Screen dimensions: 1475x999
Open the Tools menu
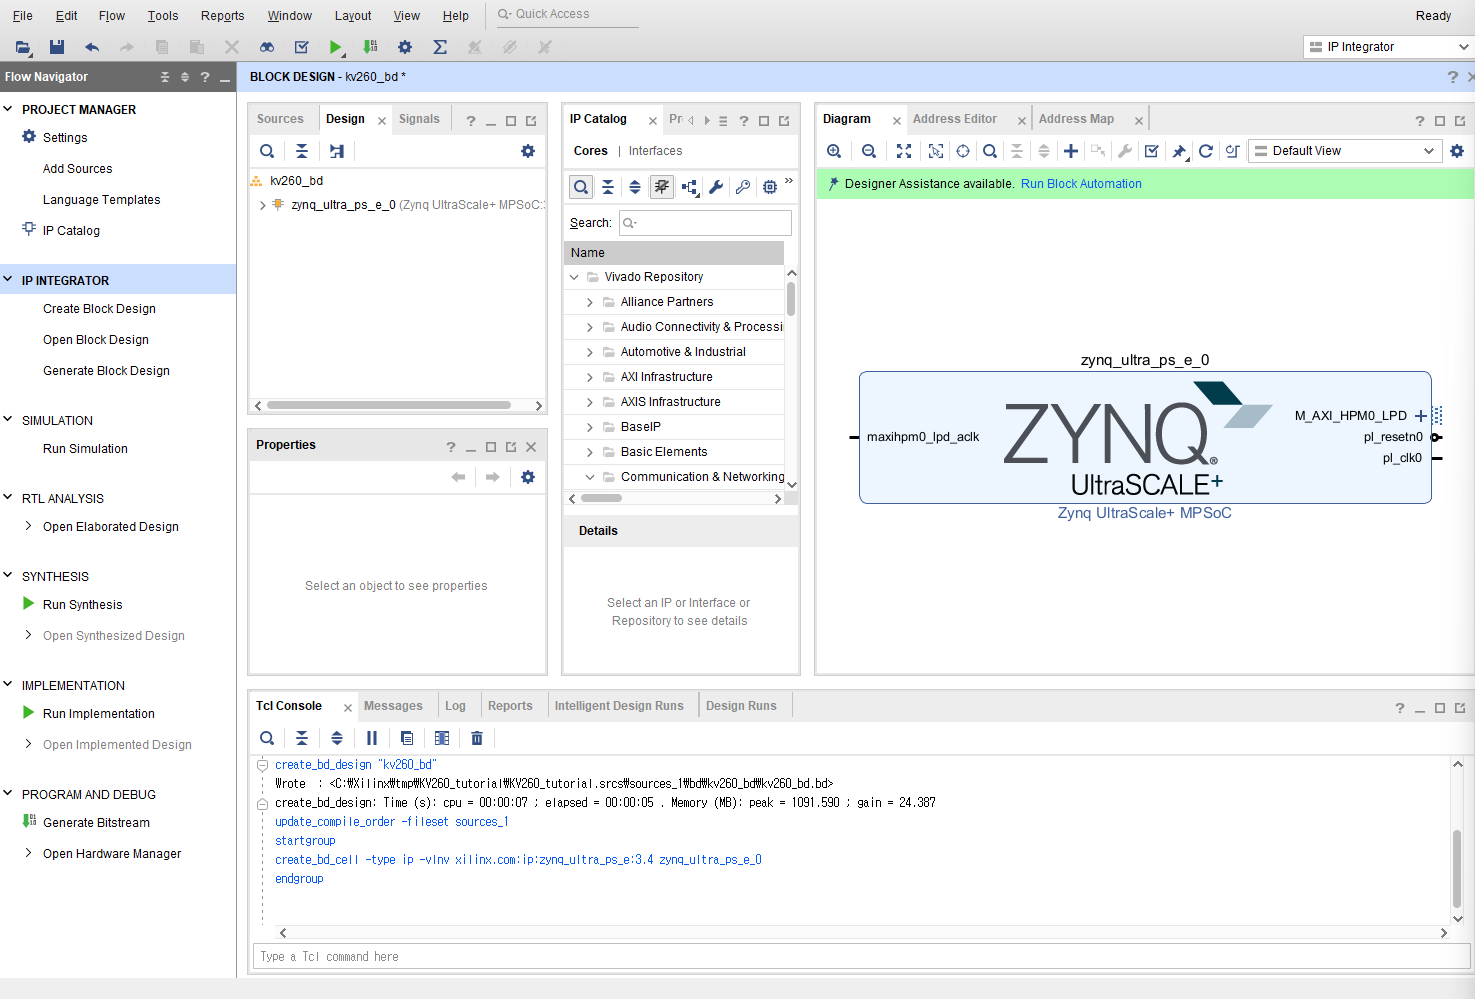(x=163, y=16)
